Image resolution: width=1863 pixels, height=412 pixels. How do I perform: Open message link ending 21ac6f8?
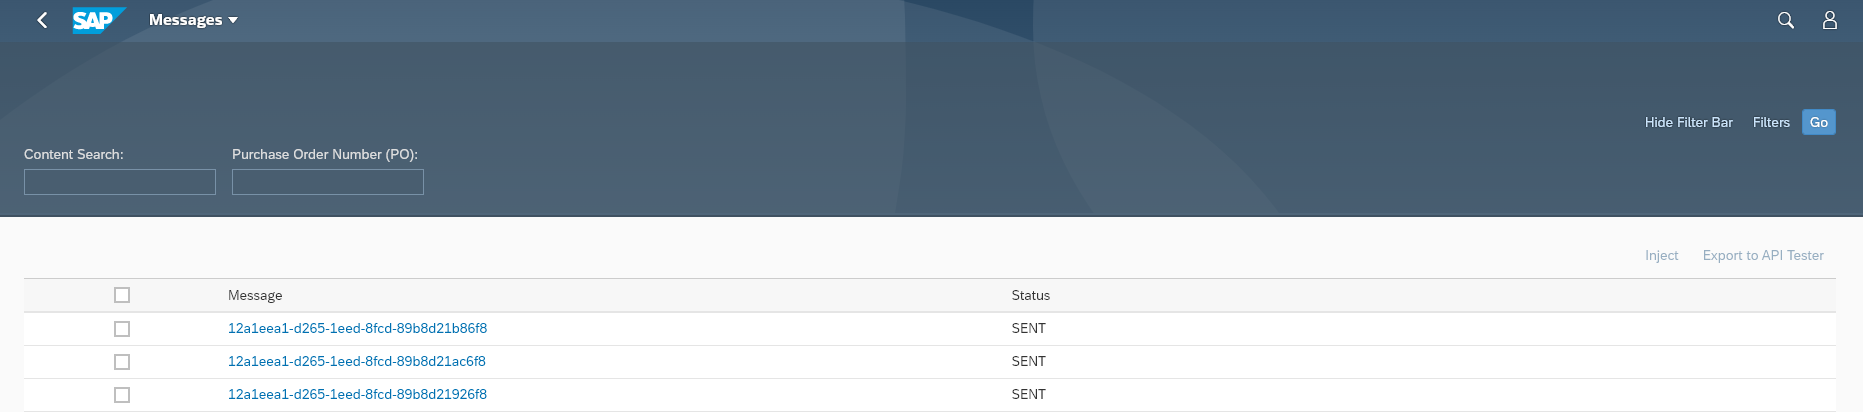click(x=356, y=361)
